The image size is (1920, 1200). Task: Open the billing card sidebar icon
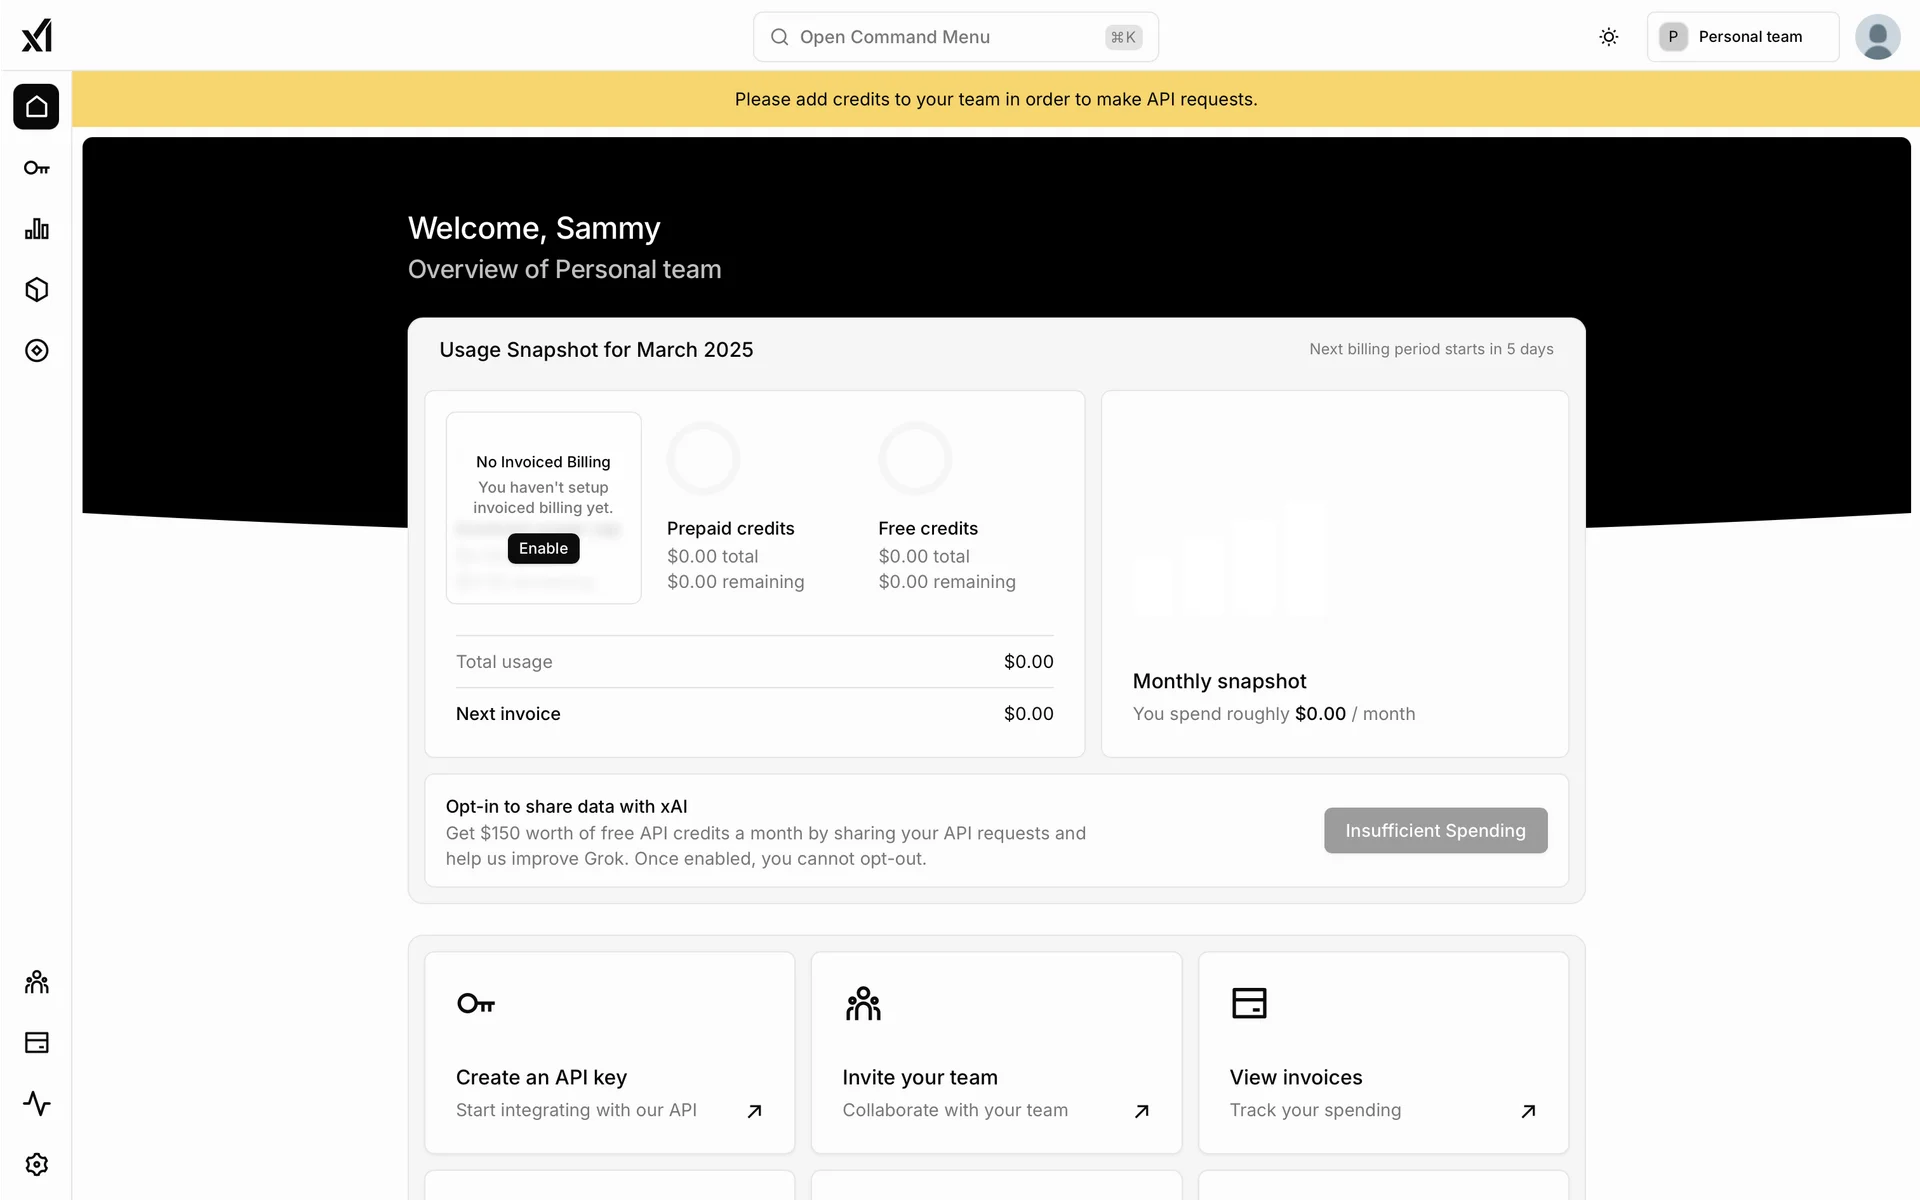pos(36,1043)
